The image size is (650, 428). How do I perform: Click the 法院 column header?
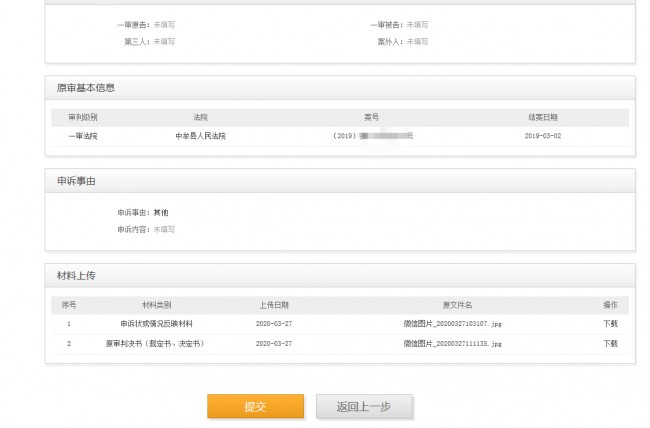pyautogui.click(x=201, y=117)
